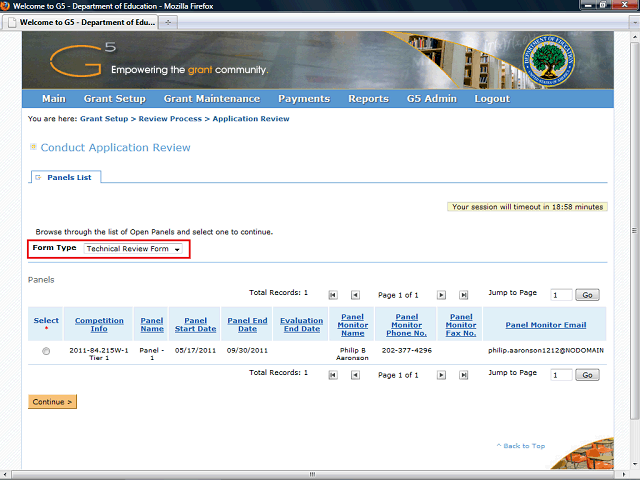This screenshot has width=640, height=480.
Task: Go to first page in top pagination
Action: tap(332, 295)
